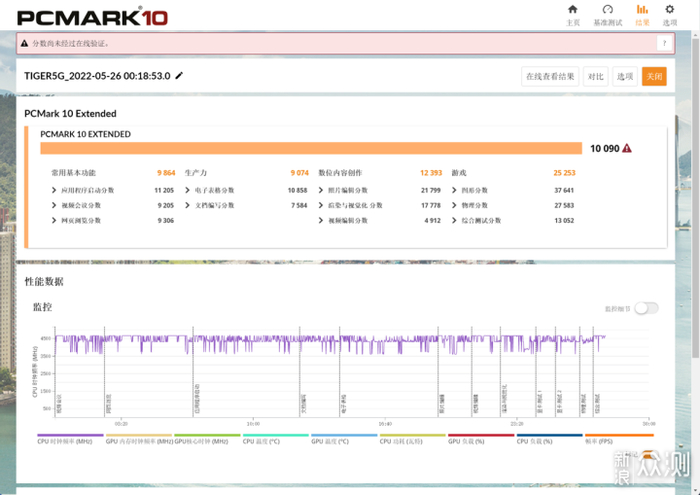The width and height of the screenshot is (700, 495).
Task: Expand 电子表格分数 row
Action: 188,190
